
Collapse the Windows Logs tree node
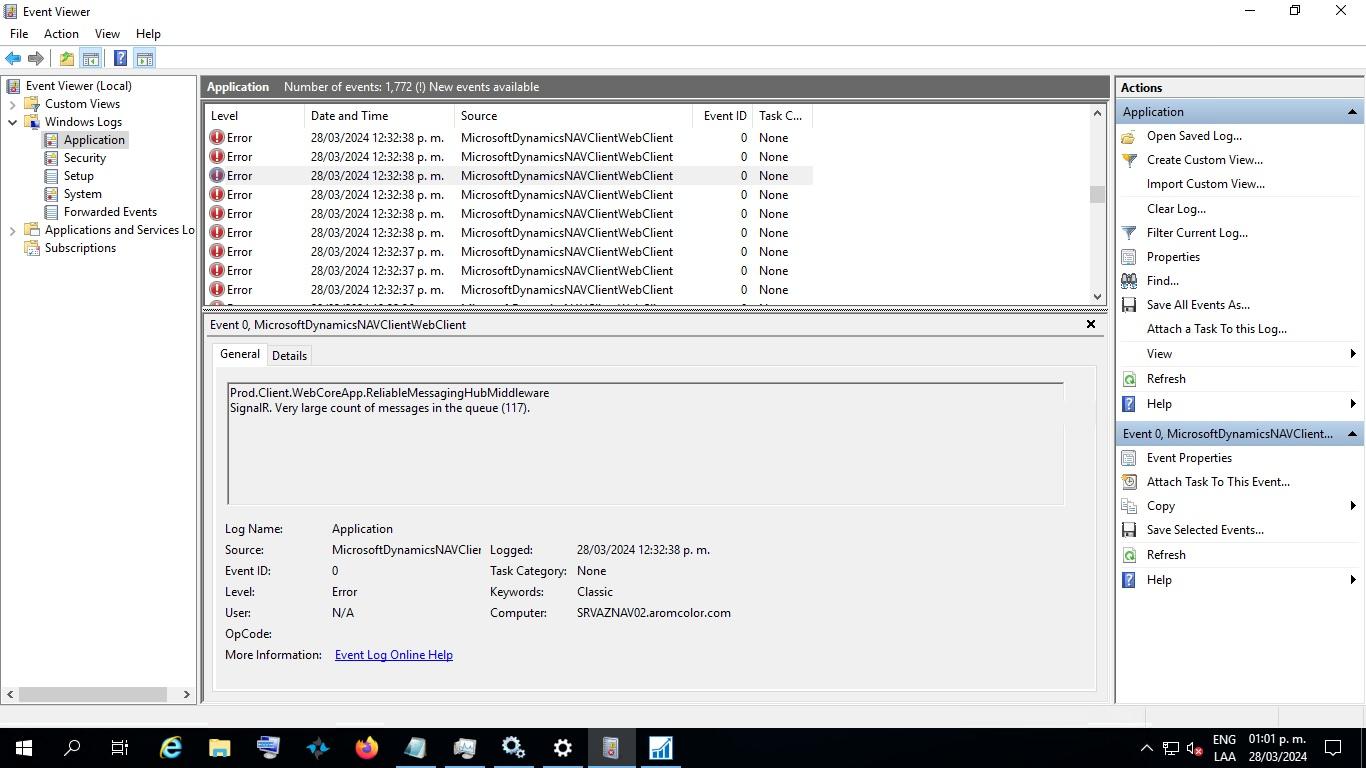12,122
